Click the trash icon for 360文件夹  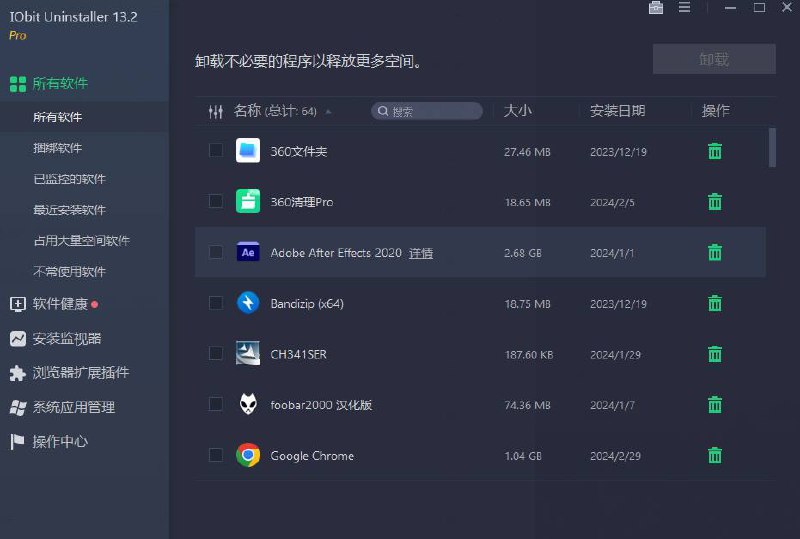(x=715, y=151)
